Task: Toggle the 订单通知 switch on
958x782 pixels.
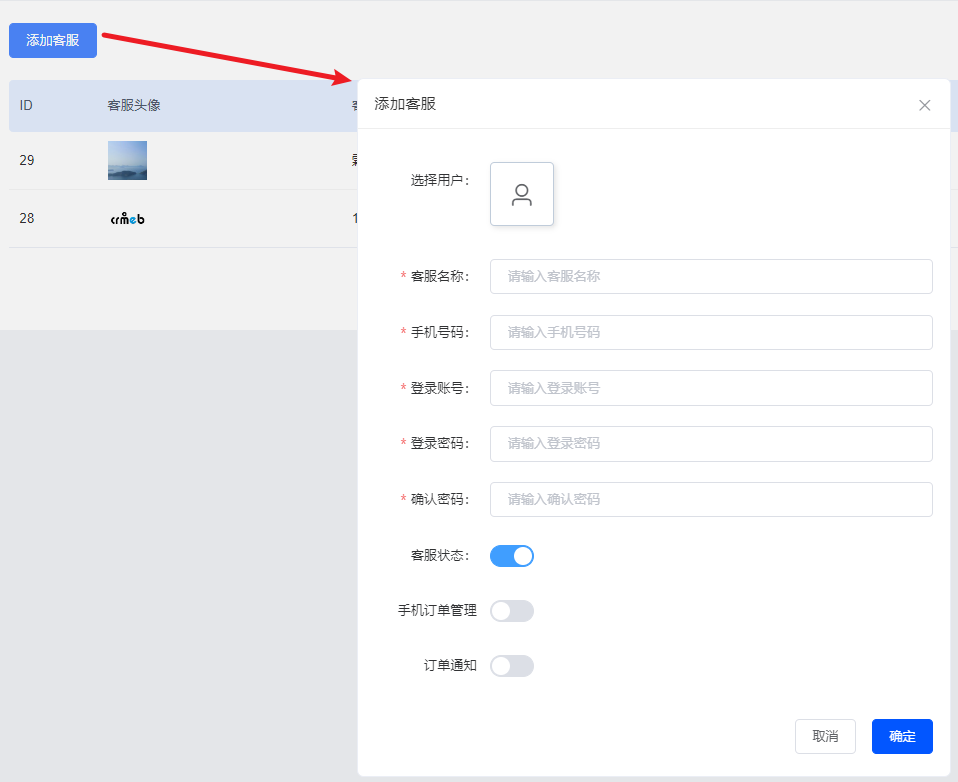Action: click(x=512, y=666)
